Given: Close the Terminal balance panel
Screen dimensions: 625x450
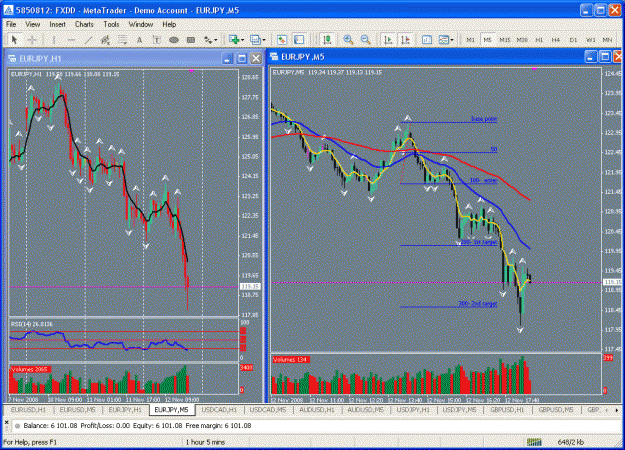Looking at the screenshot, I should (x=6, y=422).
